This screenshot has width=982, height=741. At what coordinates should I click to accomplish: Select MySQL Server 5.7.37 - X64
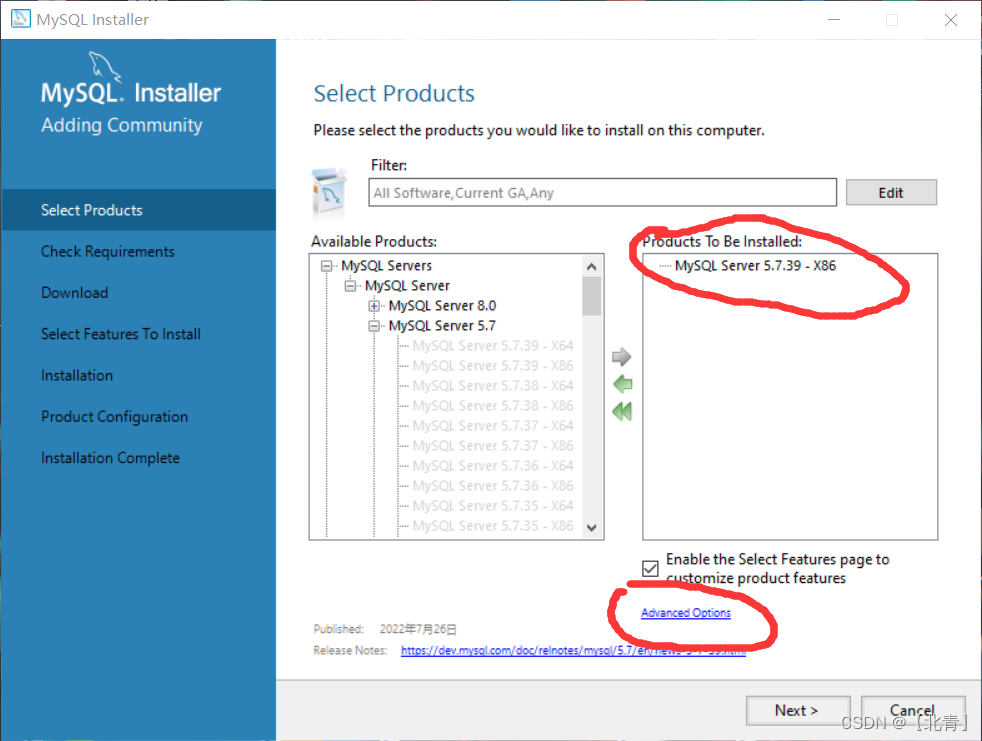click(493, 426)
